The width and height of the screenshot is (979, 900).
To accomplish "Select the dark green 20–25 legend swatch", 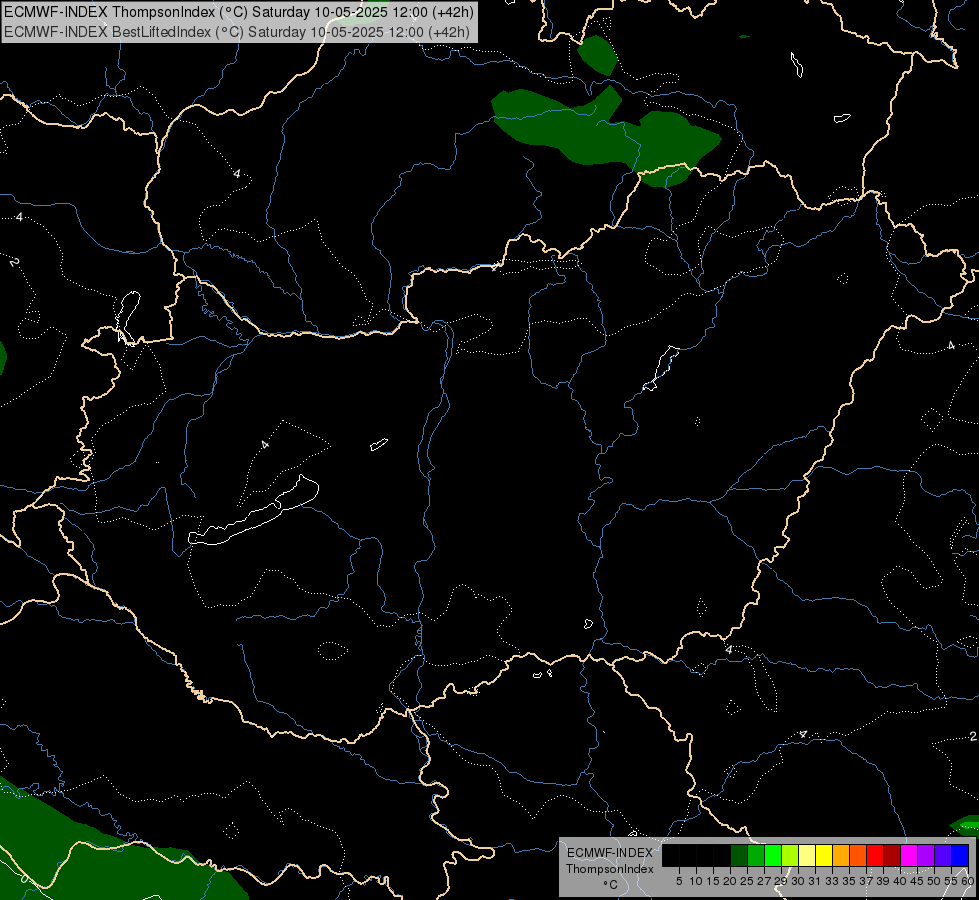I will [x=739, y=855].
